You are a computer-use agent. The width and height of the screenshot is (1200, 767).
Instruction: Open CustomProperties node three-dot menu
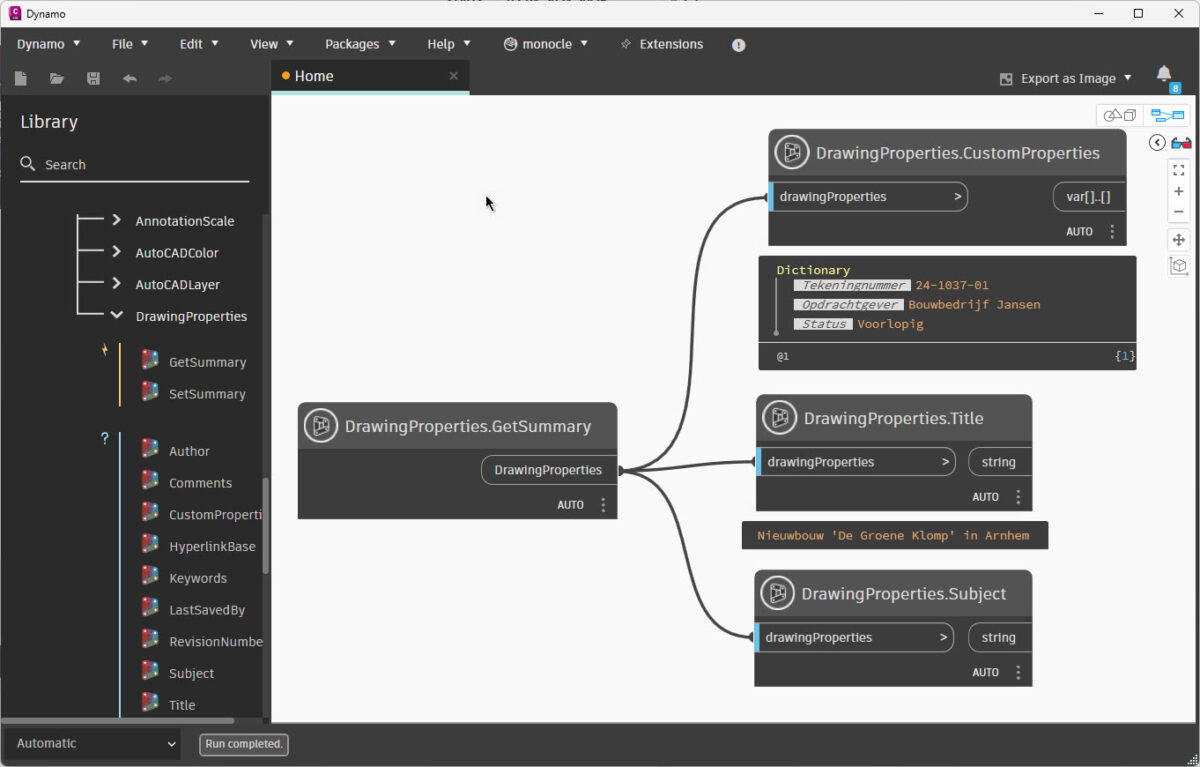[x=1112, y=231]
